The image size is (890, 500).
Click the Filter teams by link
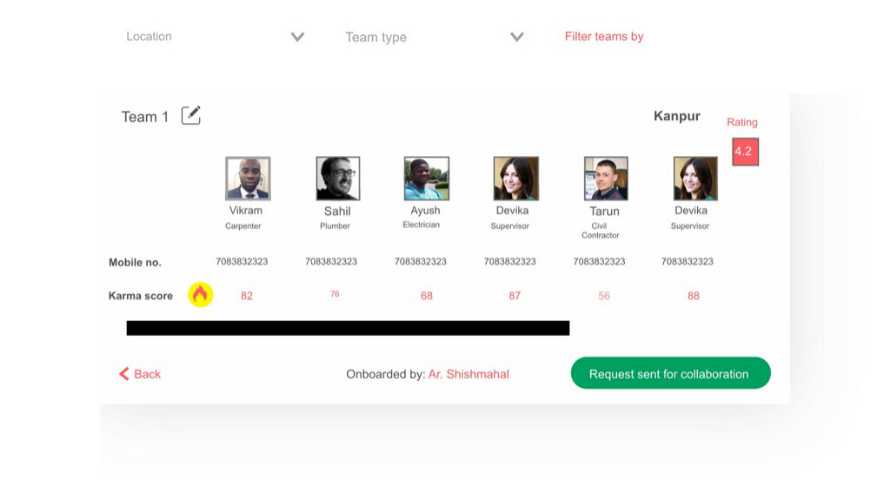pyautogui.click(x=604, y=37)
